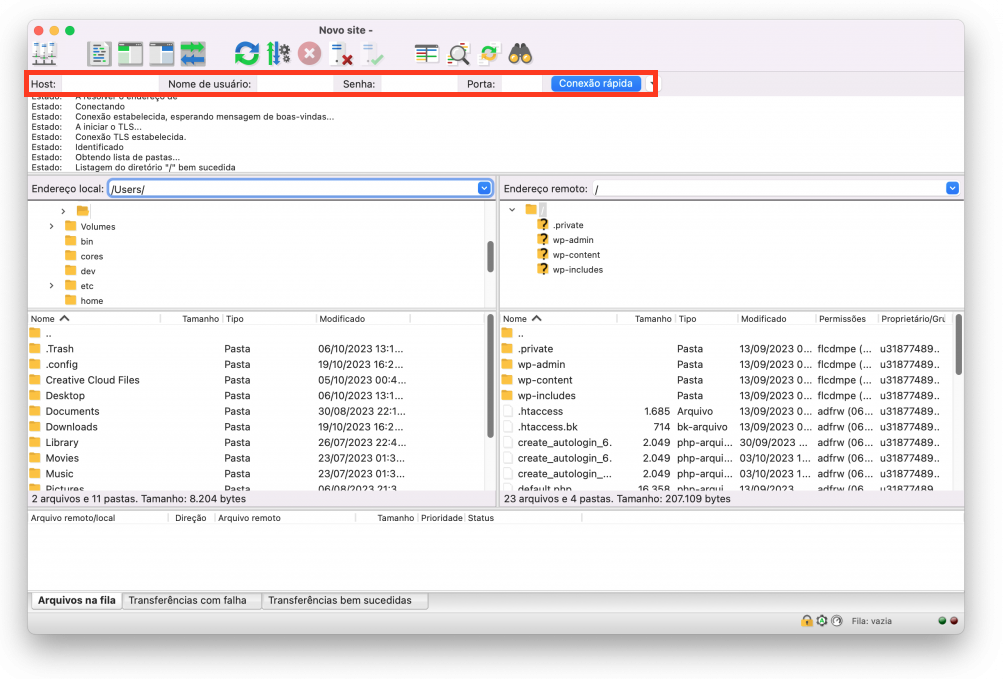Search for files with the binoculars icon

(x=520, y=54)
